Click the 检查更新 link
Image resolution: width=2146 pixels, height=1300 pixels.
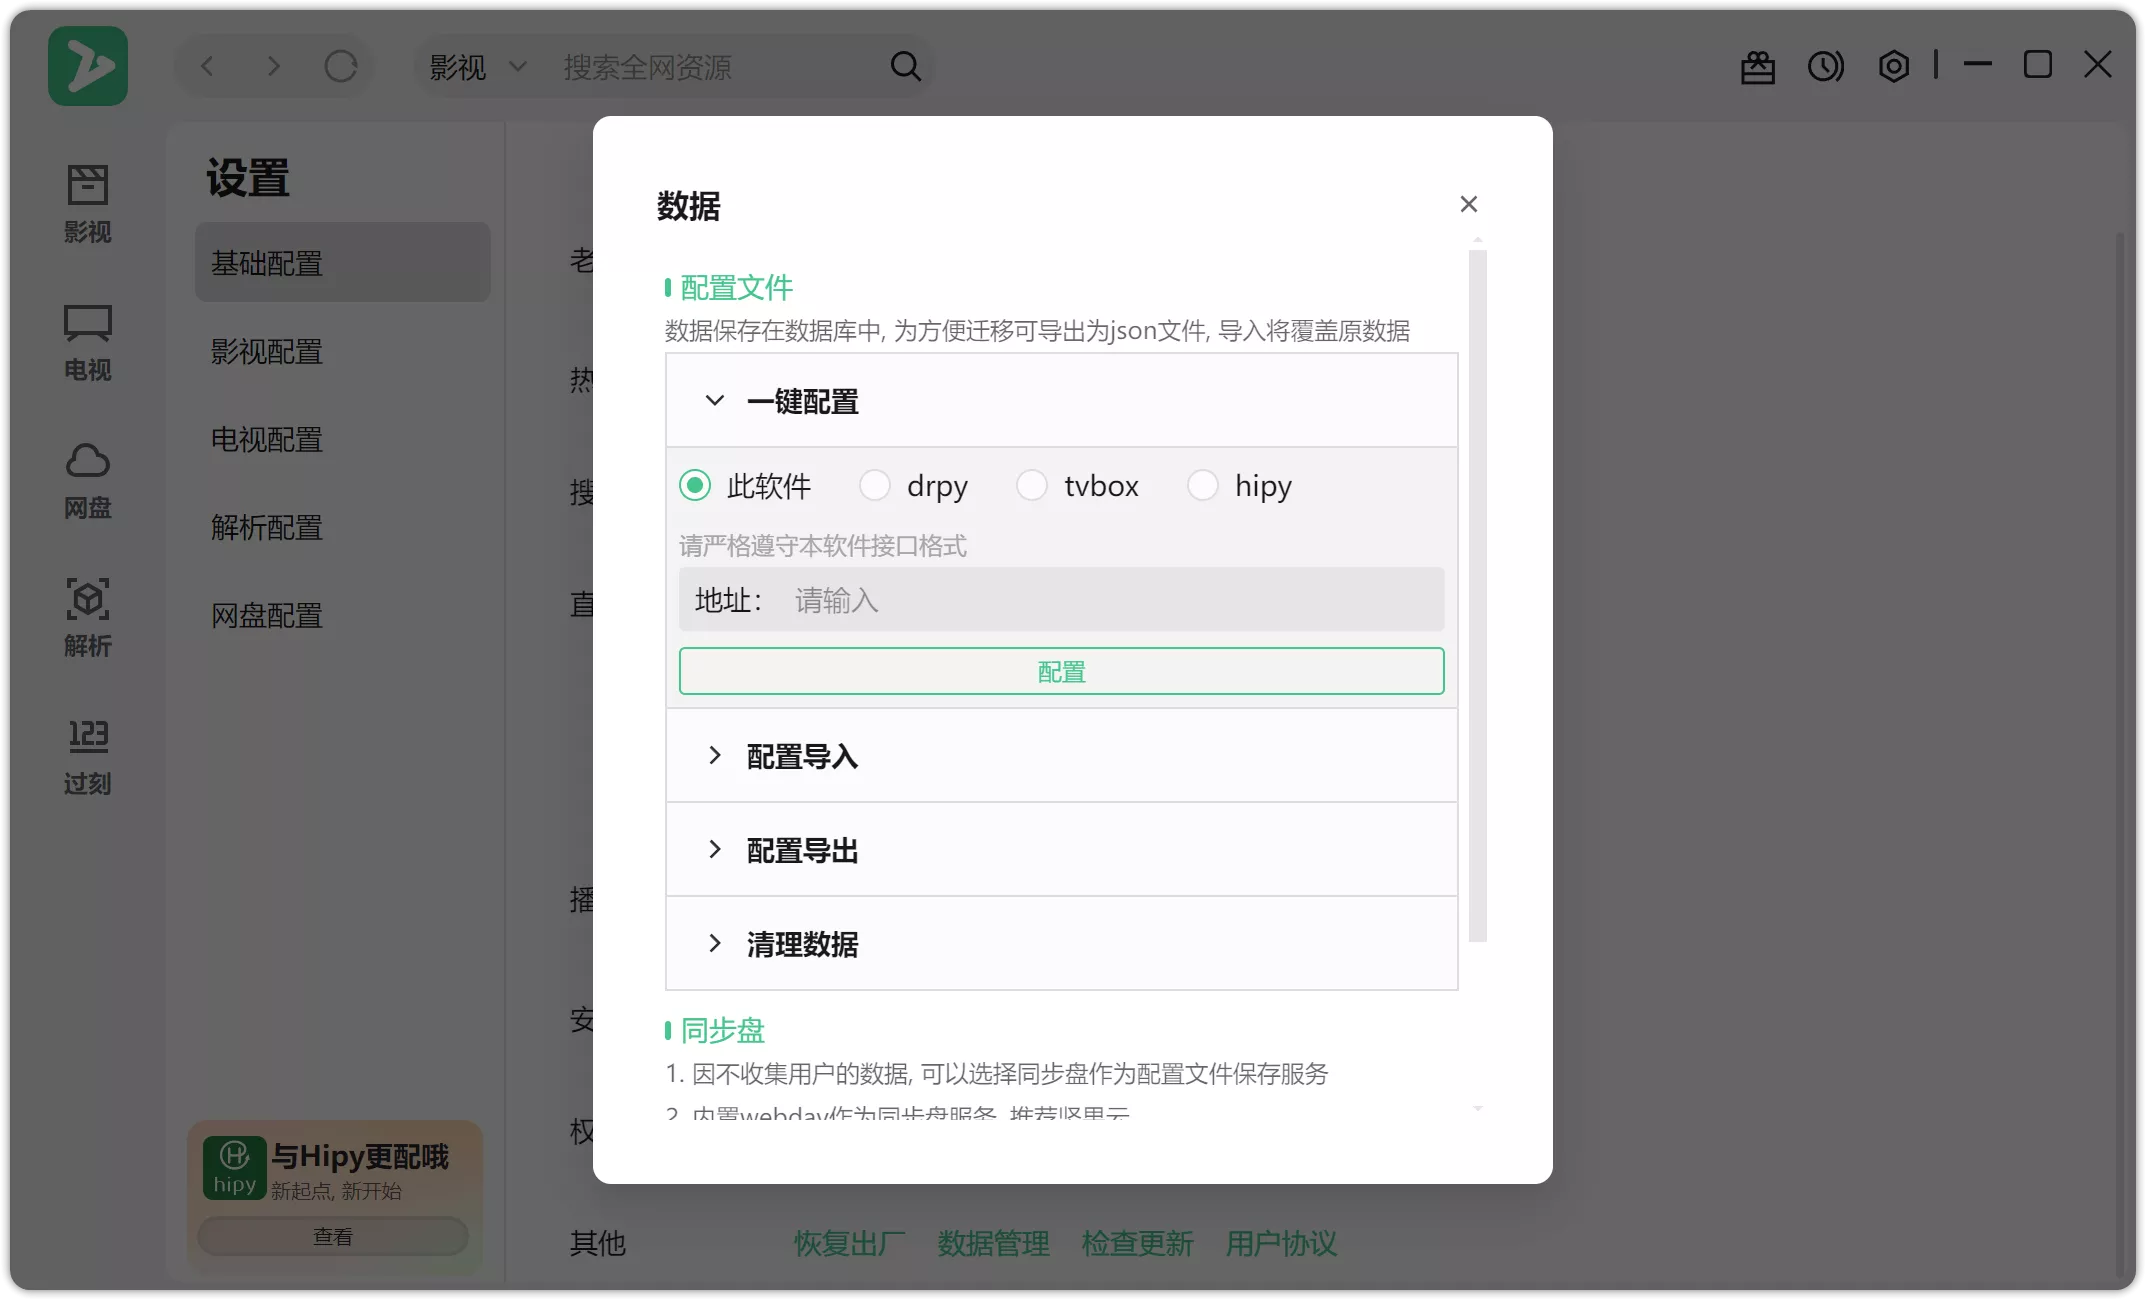pyautogui.click(x=1136, y=1244)
